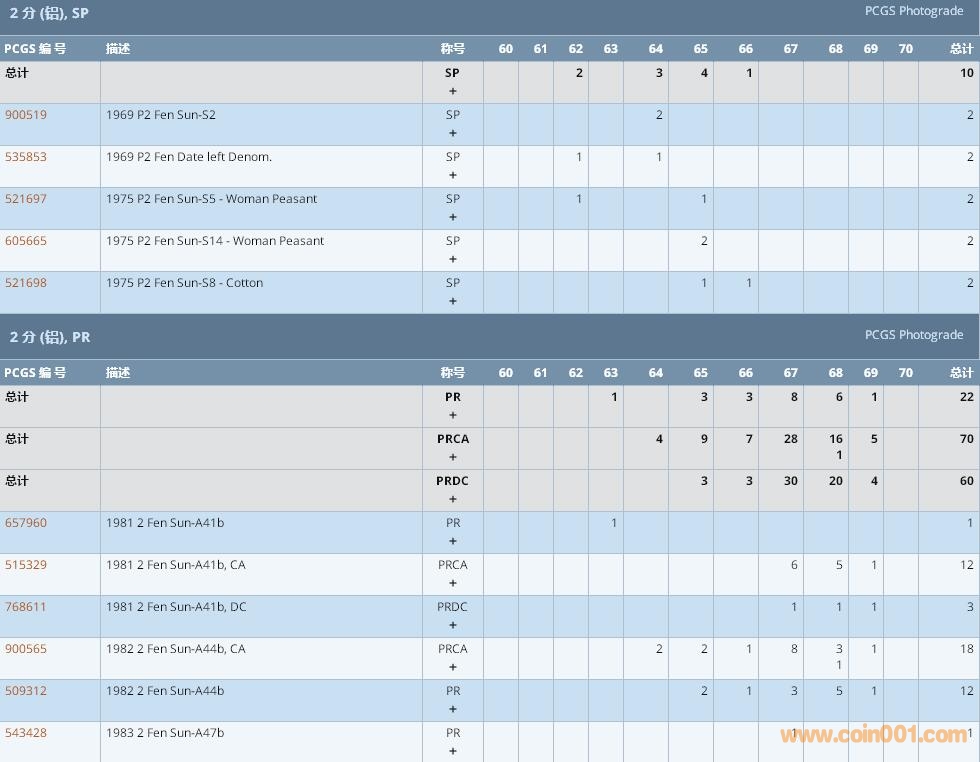The height and width of the screenshot is (762, 980).
Task: Open PCGS Photograde in PR section header
Action: (x=914, y=335)
